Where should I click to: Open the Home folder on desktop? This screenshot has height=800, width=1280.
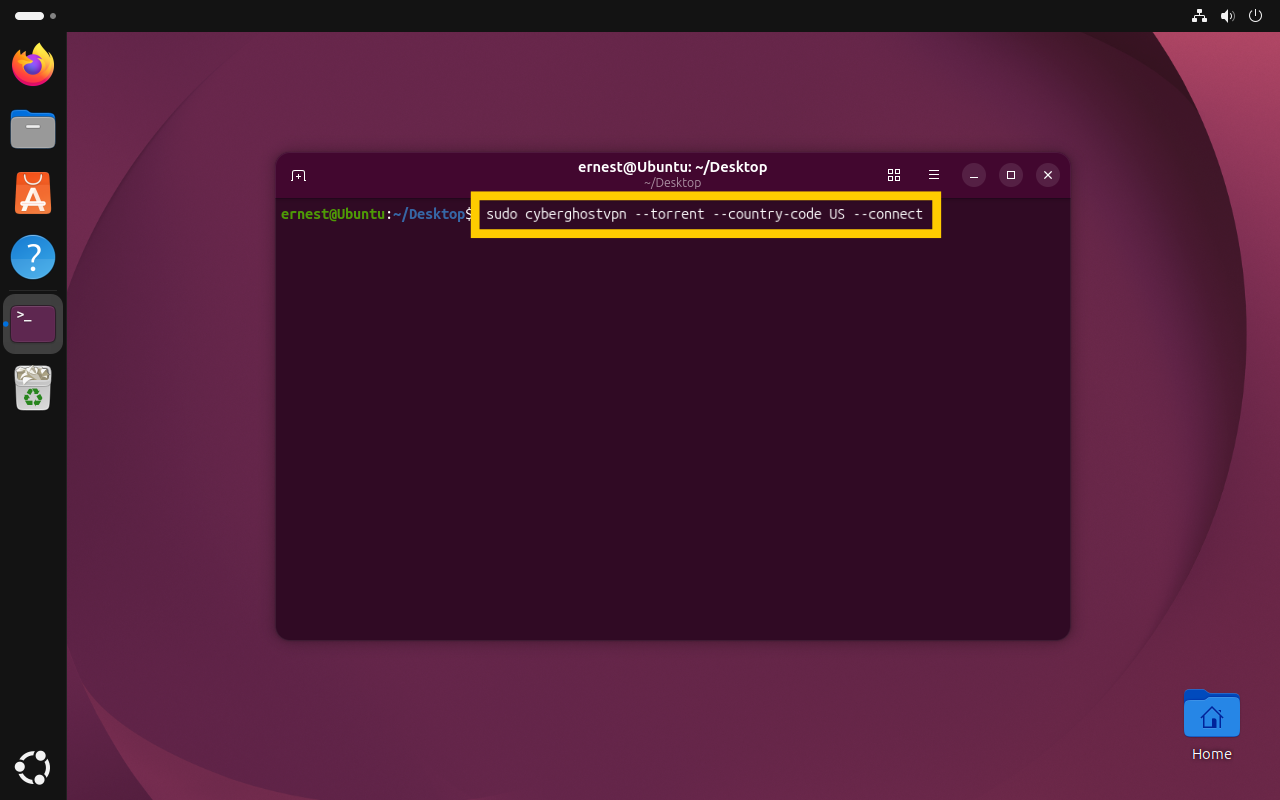(x=1212, y=714)
